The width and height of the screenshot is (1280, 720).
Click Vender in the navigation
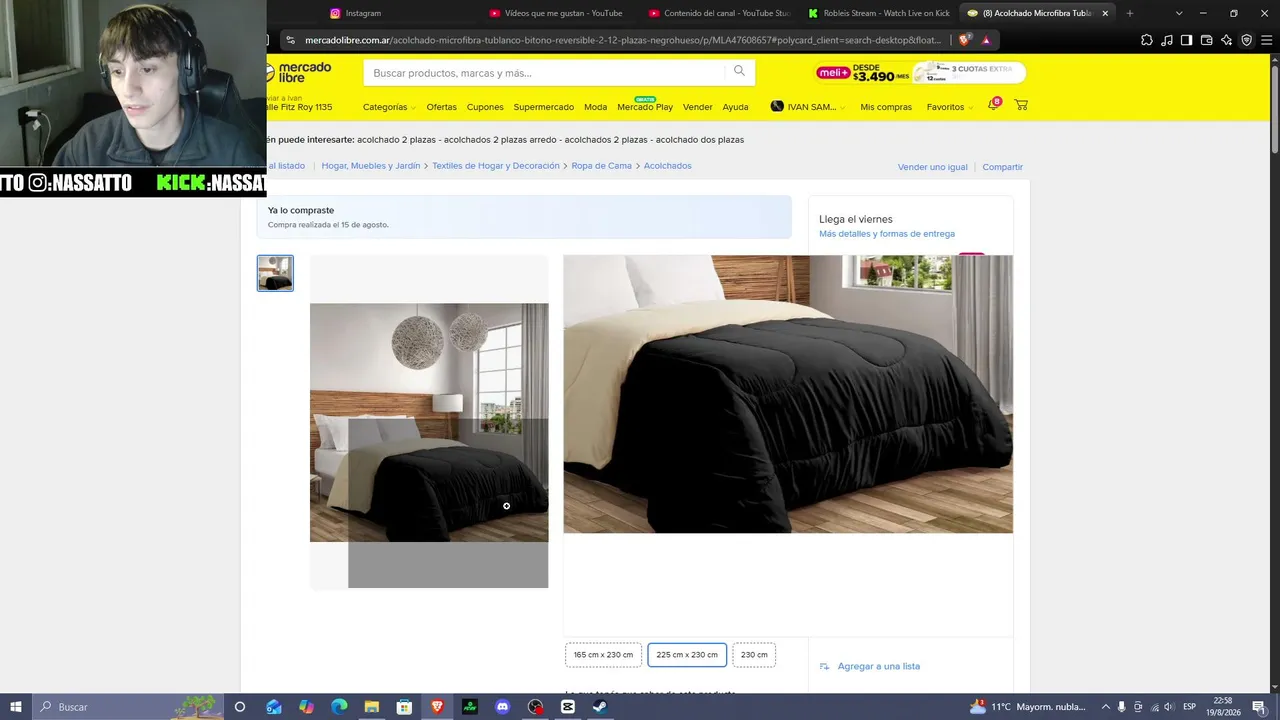697,107
